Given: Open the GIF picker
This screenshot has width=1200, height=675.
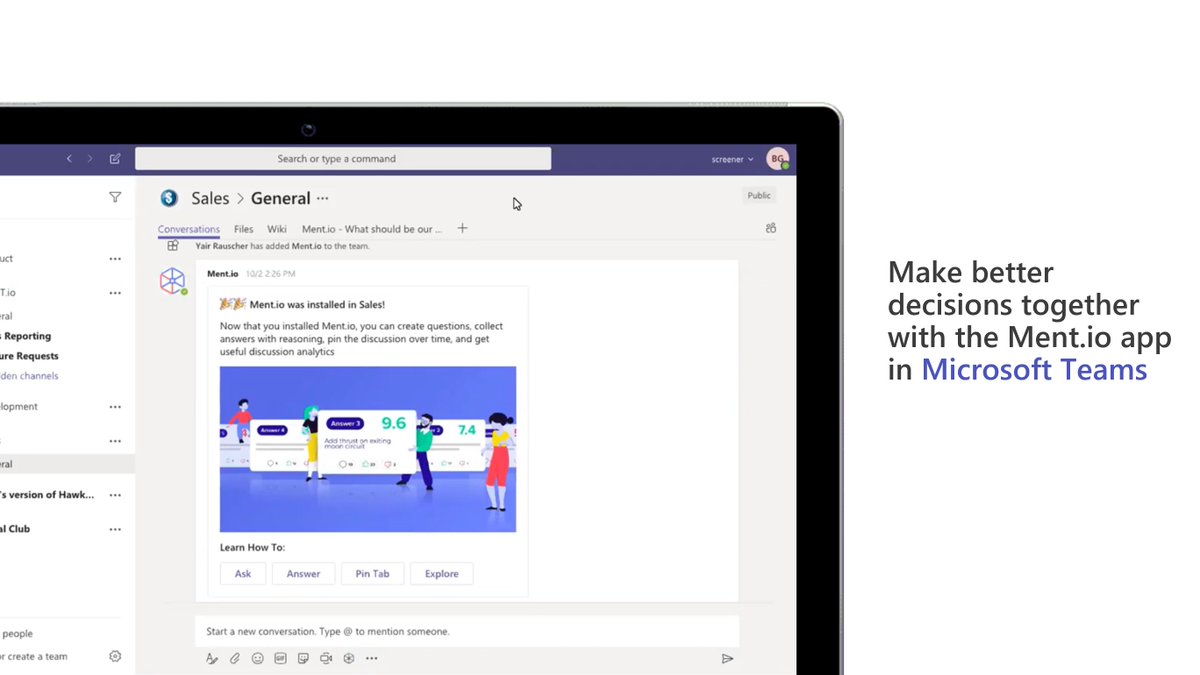Looking at the screenshot, I should tap(280, 658).
